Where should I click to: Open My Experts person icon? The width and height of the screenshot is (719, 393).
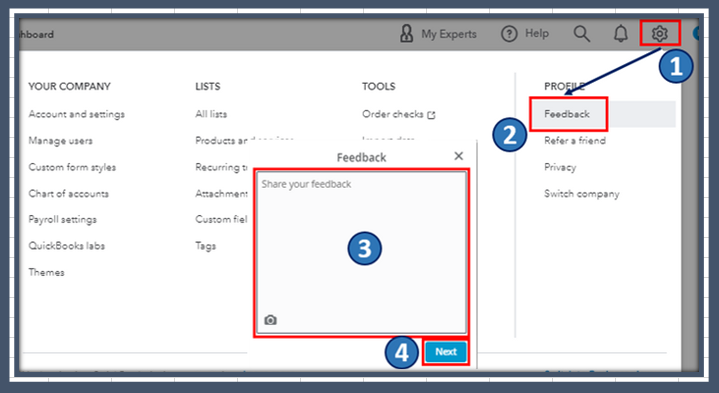click(x=406, y=33)
